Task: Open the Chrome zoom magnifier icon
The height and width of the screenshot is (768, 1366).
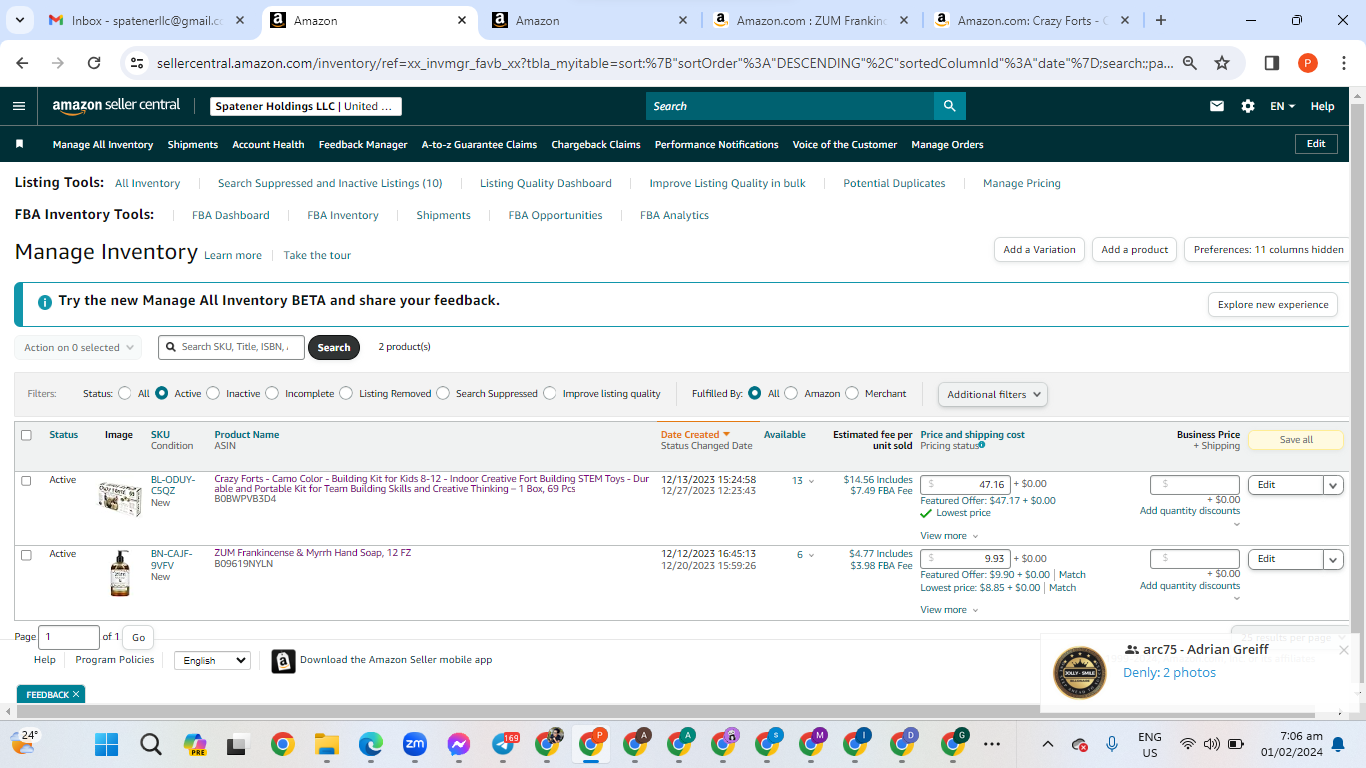Action: pyautogui.click(x=1190, y=63)
